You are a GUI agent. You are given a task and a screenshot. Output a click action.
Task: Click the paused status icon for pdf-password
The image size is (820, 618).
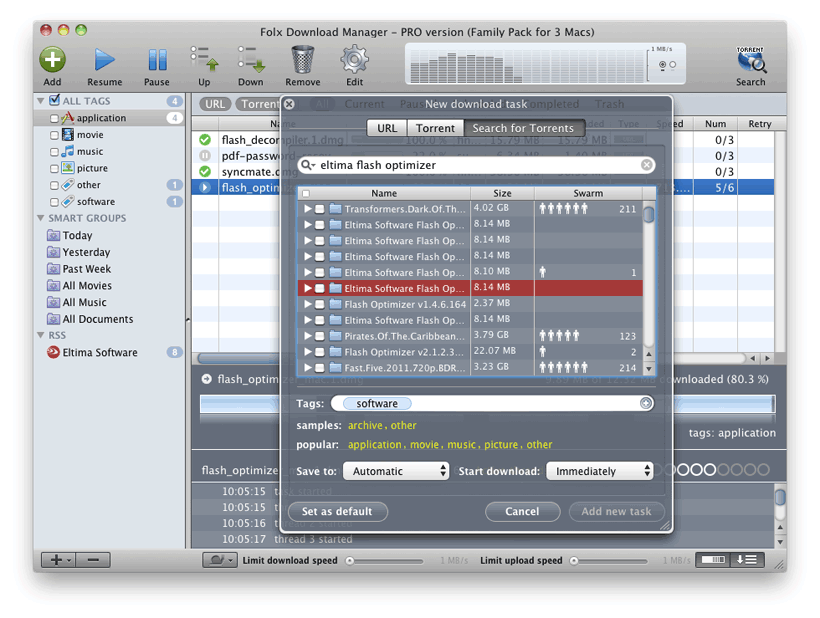pyautogui.click(x=205, y=155)
